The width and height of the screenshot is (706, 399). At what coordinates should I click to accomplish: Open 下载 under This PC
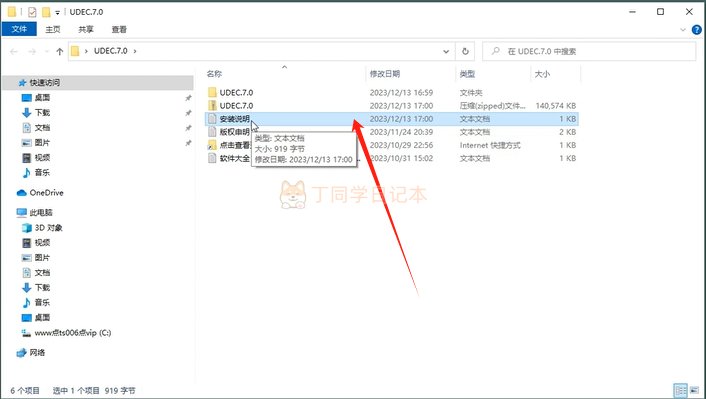coord(42,287)
